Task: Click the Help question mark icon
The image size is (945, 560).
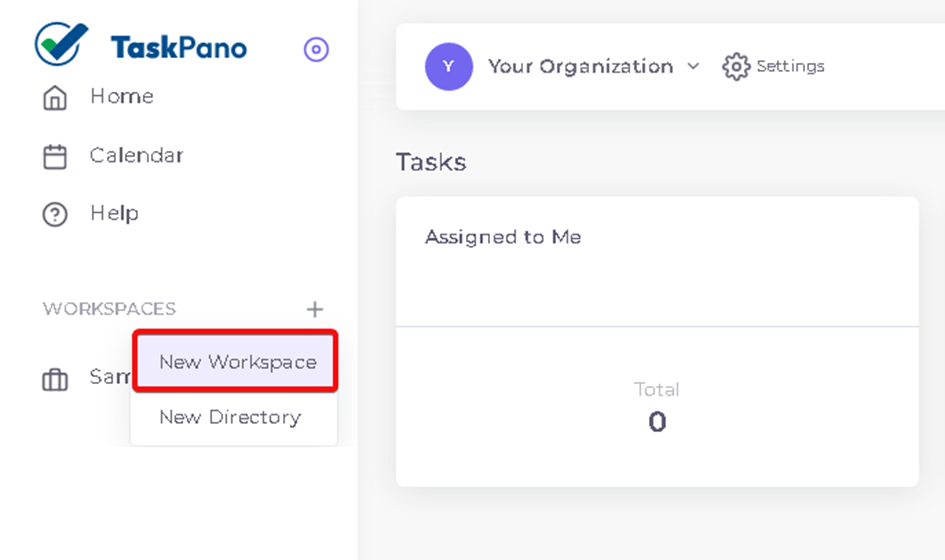Action: (55, 215)
